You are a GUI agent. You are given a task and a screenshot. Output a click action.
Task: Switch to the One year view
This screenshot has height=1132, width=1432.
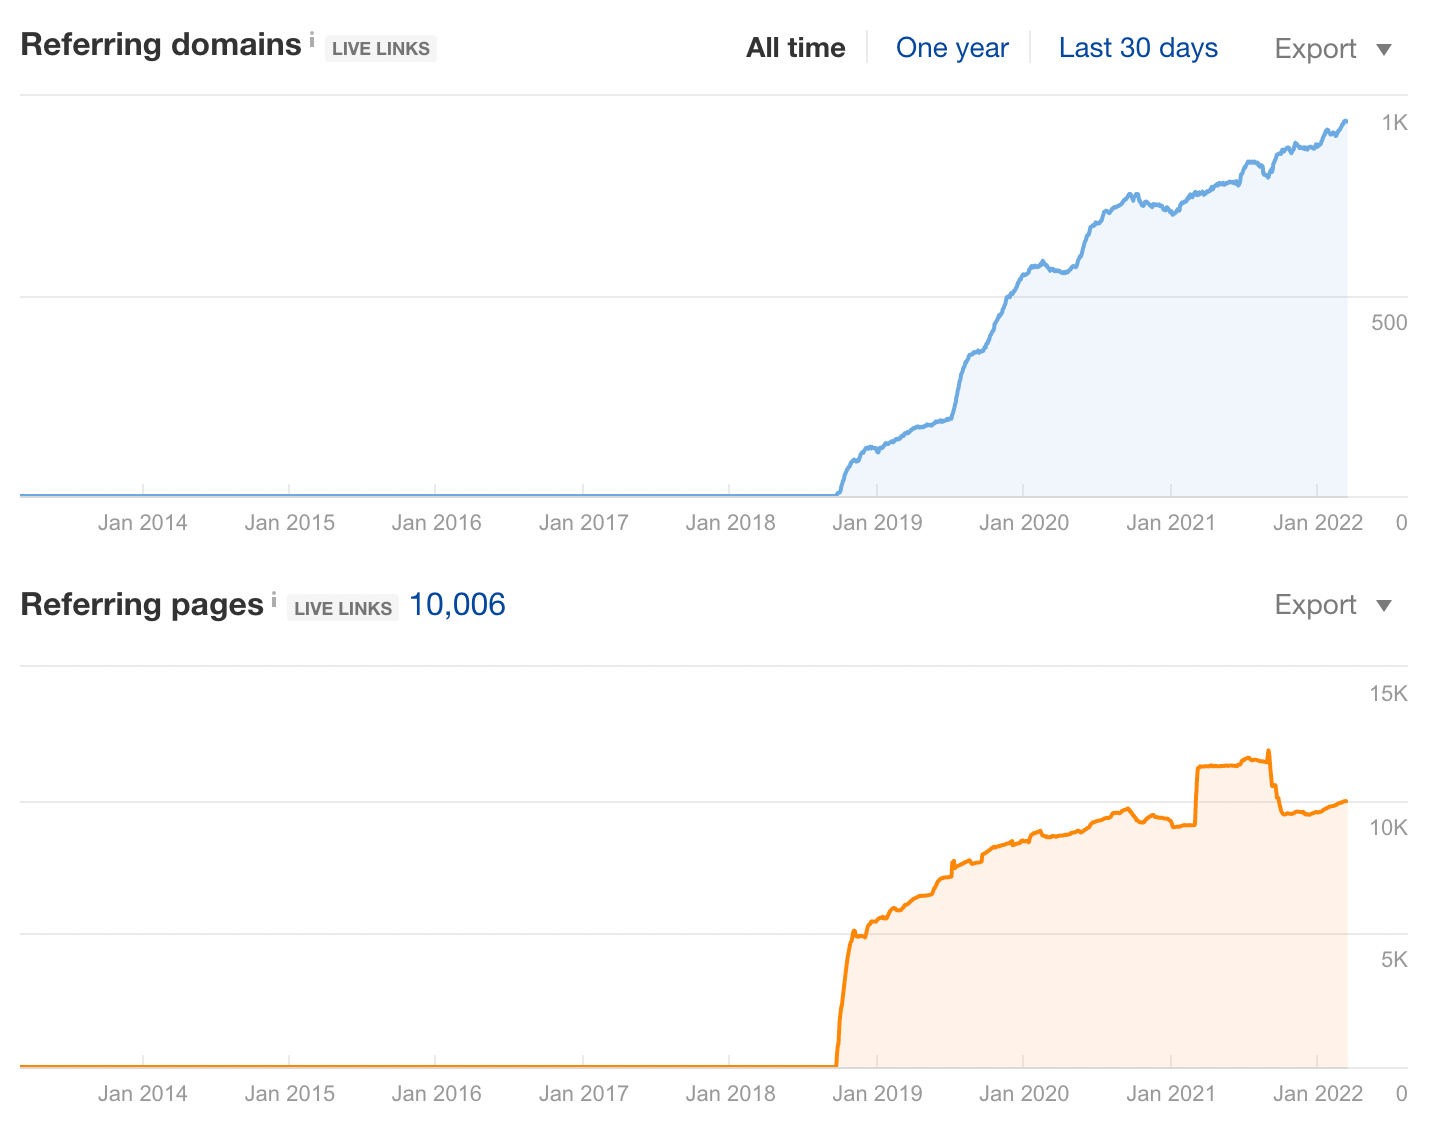tap(952, 48)
